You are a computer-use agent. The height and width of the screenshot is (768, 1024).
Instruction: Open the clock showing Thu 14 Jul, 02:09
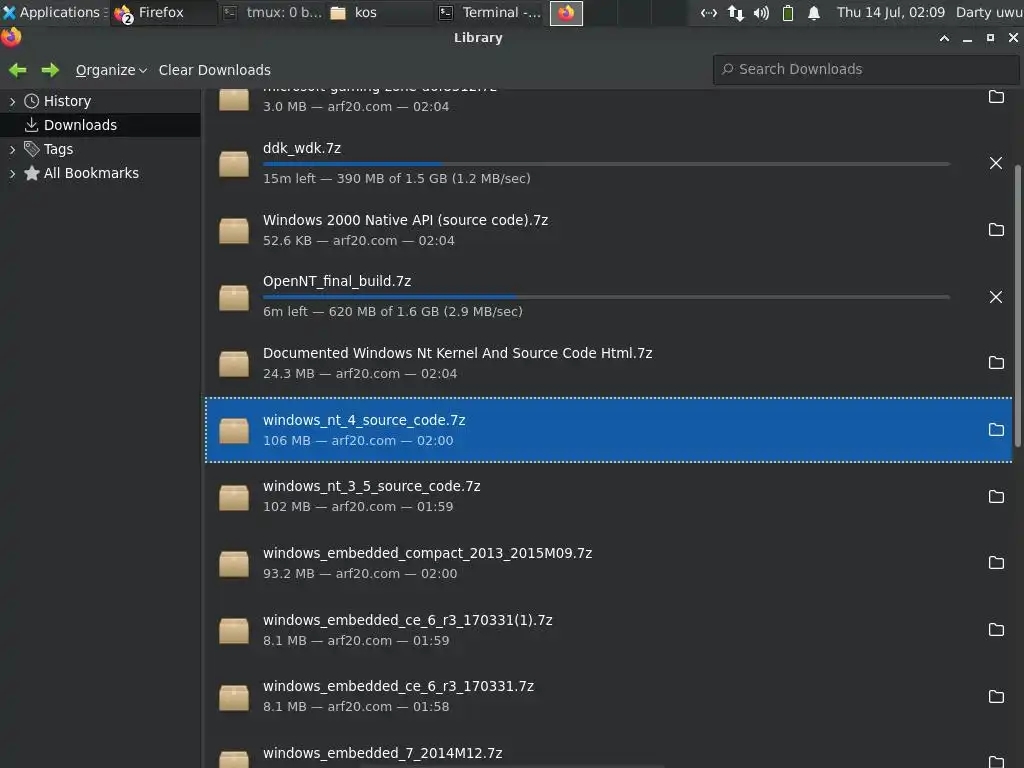[x=891, y=12]
